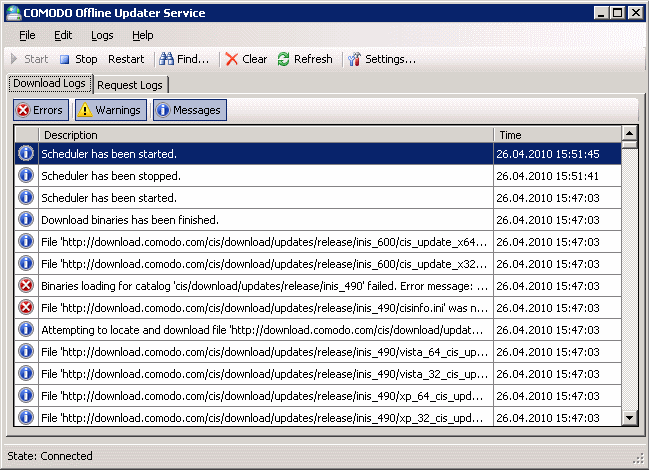Switch to the Download Logs tab
649x470 pixels.
click(50, 84)
